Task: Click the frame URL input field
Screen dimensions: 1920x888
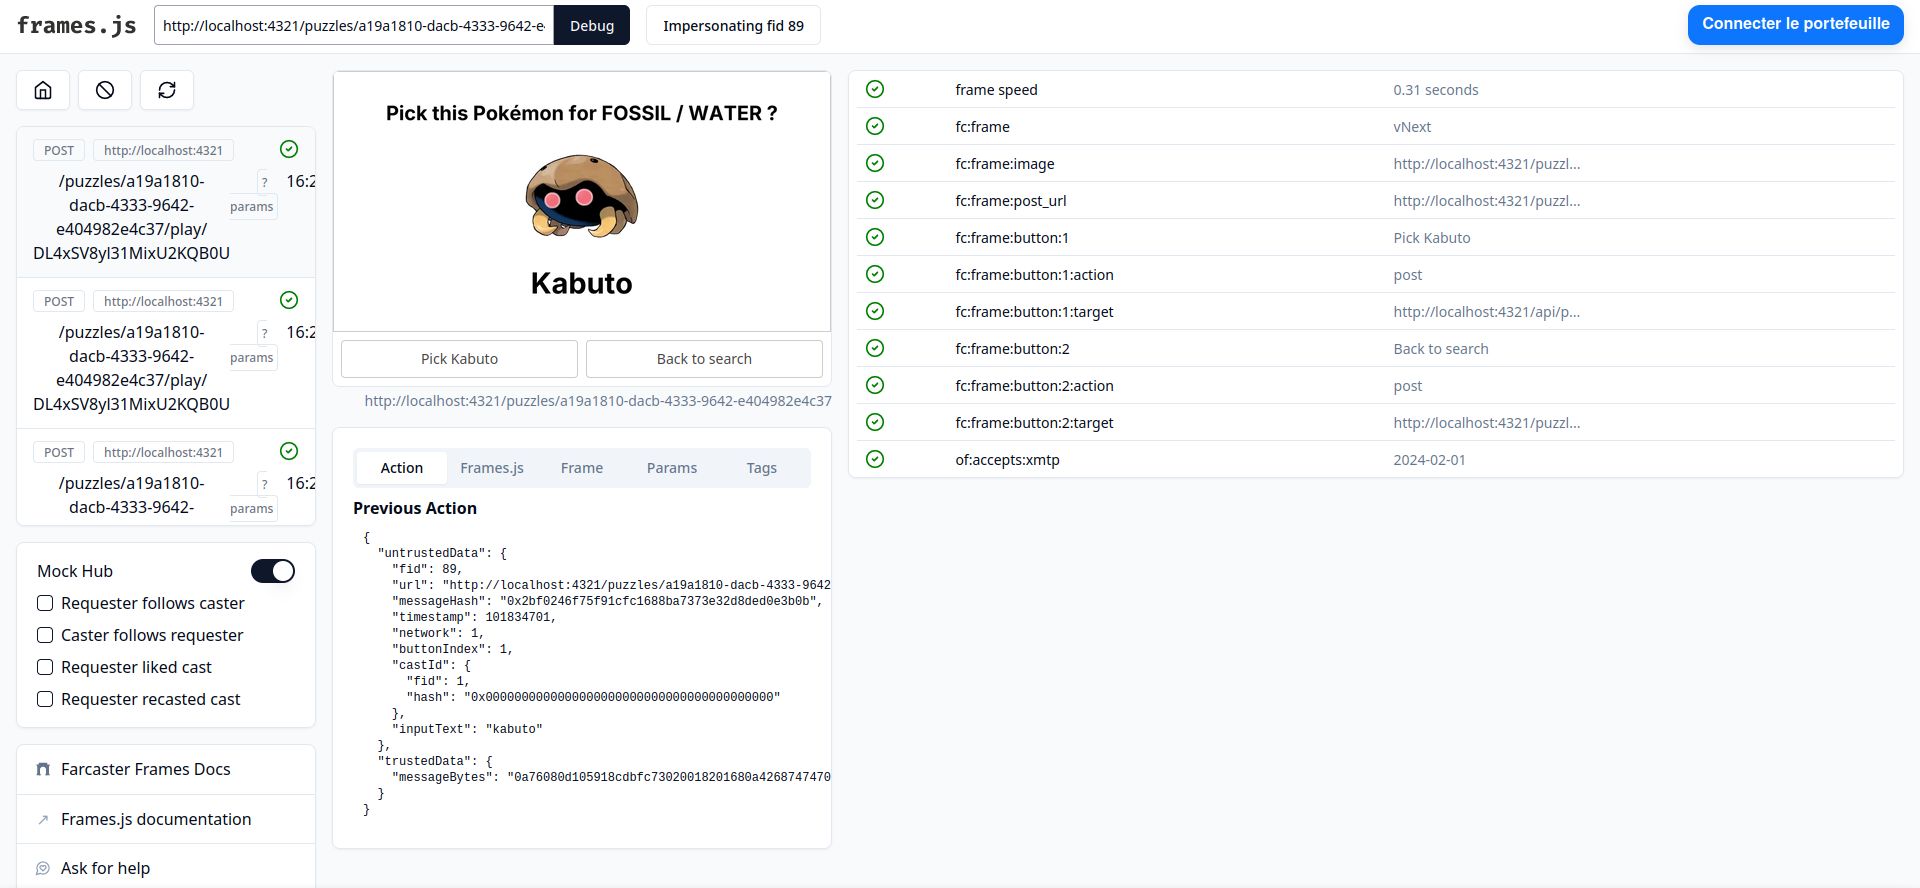Action: [x=354, y=25]
